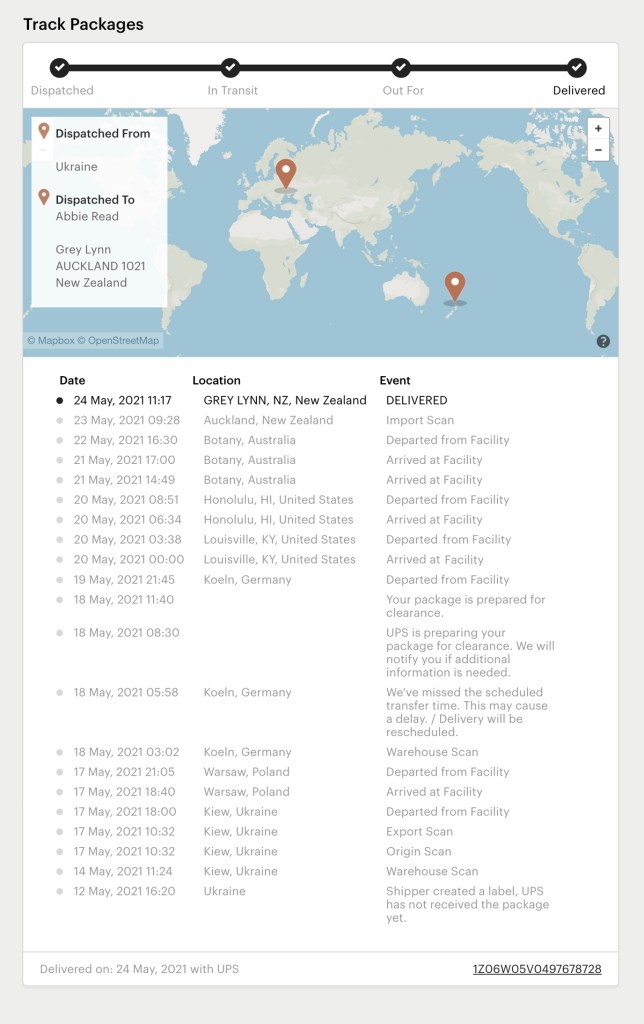
Task: Zoom in on the map
Action: click(x=598, y=129)
